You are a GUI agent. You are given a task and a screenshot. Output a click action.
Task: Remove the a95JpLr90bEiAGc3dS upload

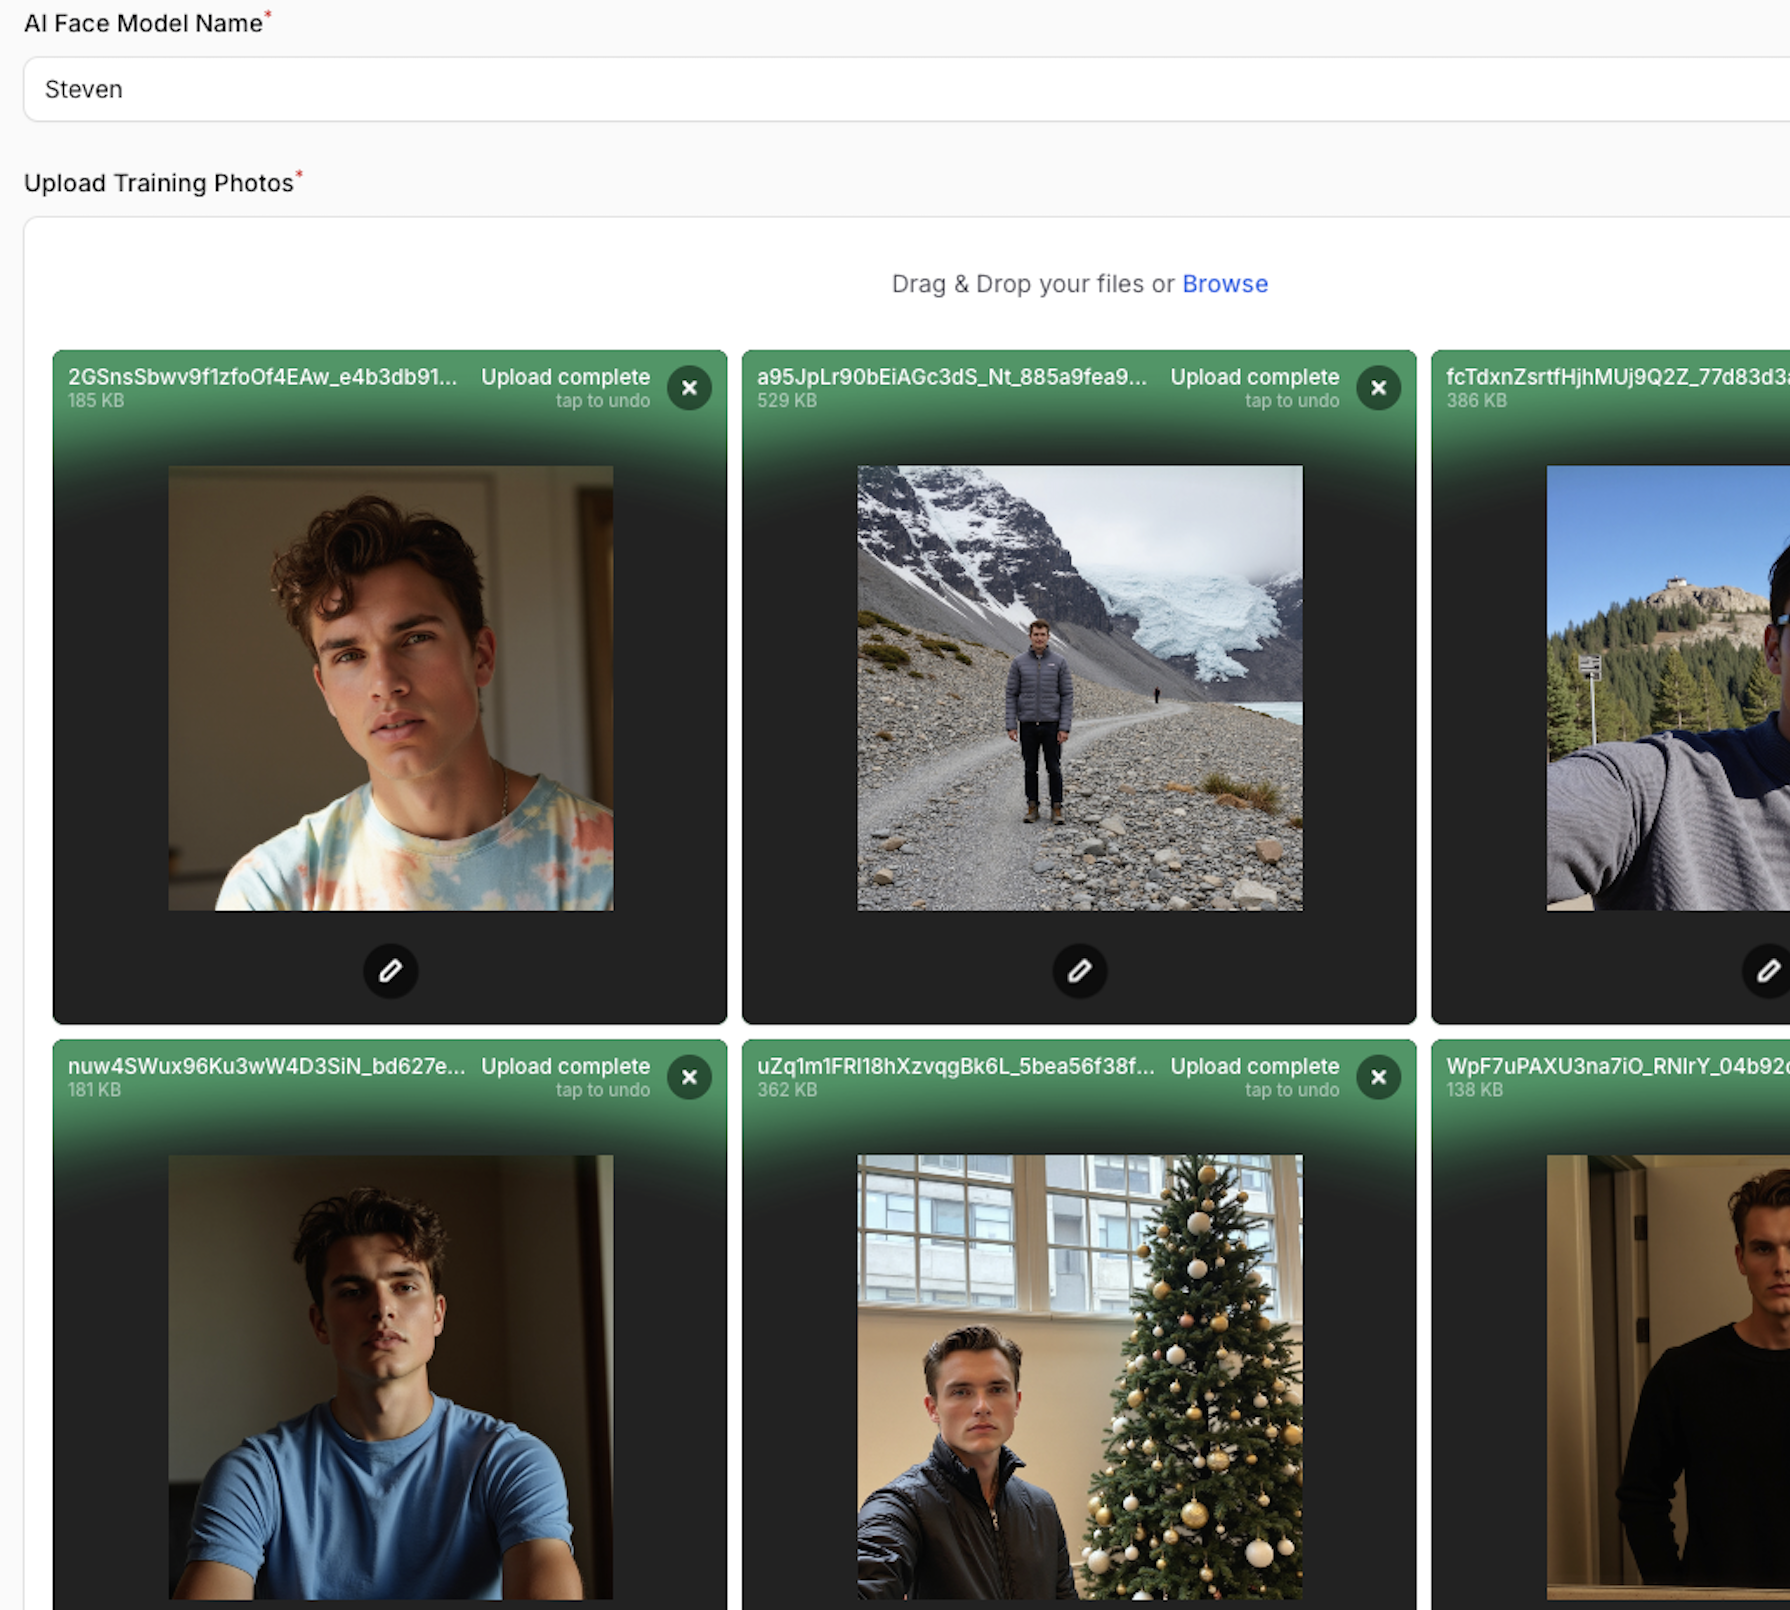coord(1378,388)
